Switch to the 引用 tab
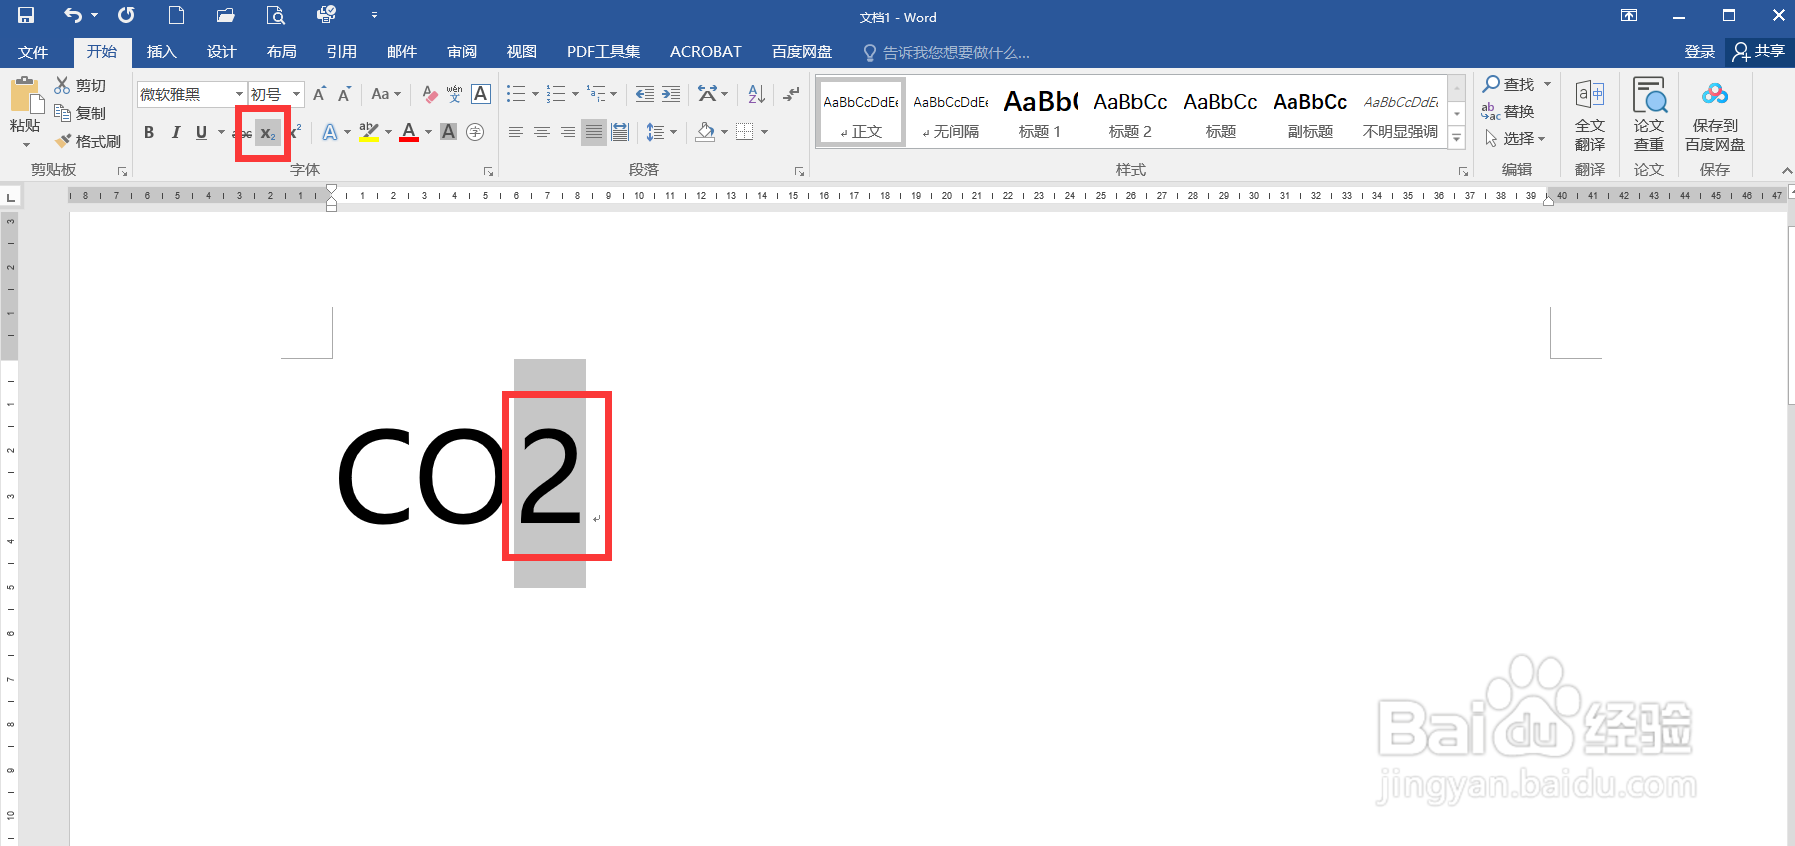 pos(341,52)
